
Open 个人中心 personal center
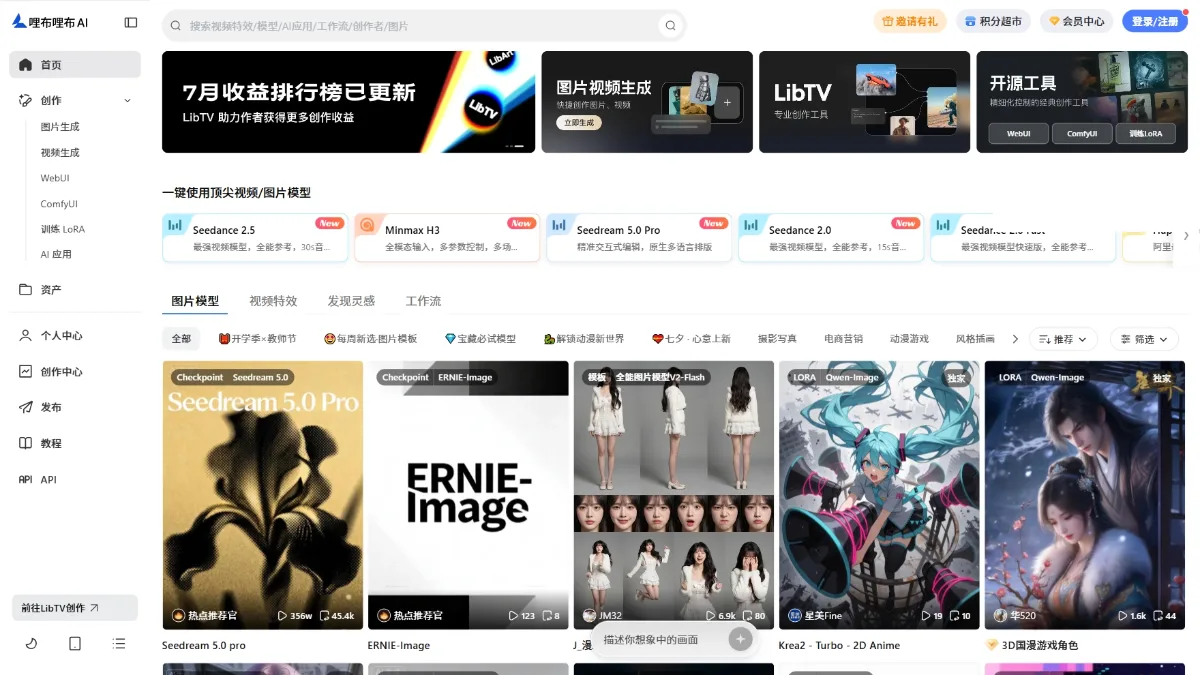pyautogui.click(x=75, y=336)
